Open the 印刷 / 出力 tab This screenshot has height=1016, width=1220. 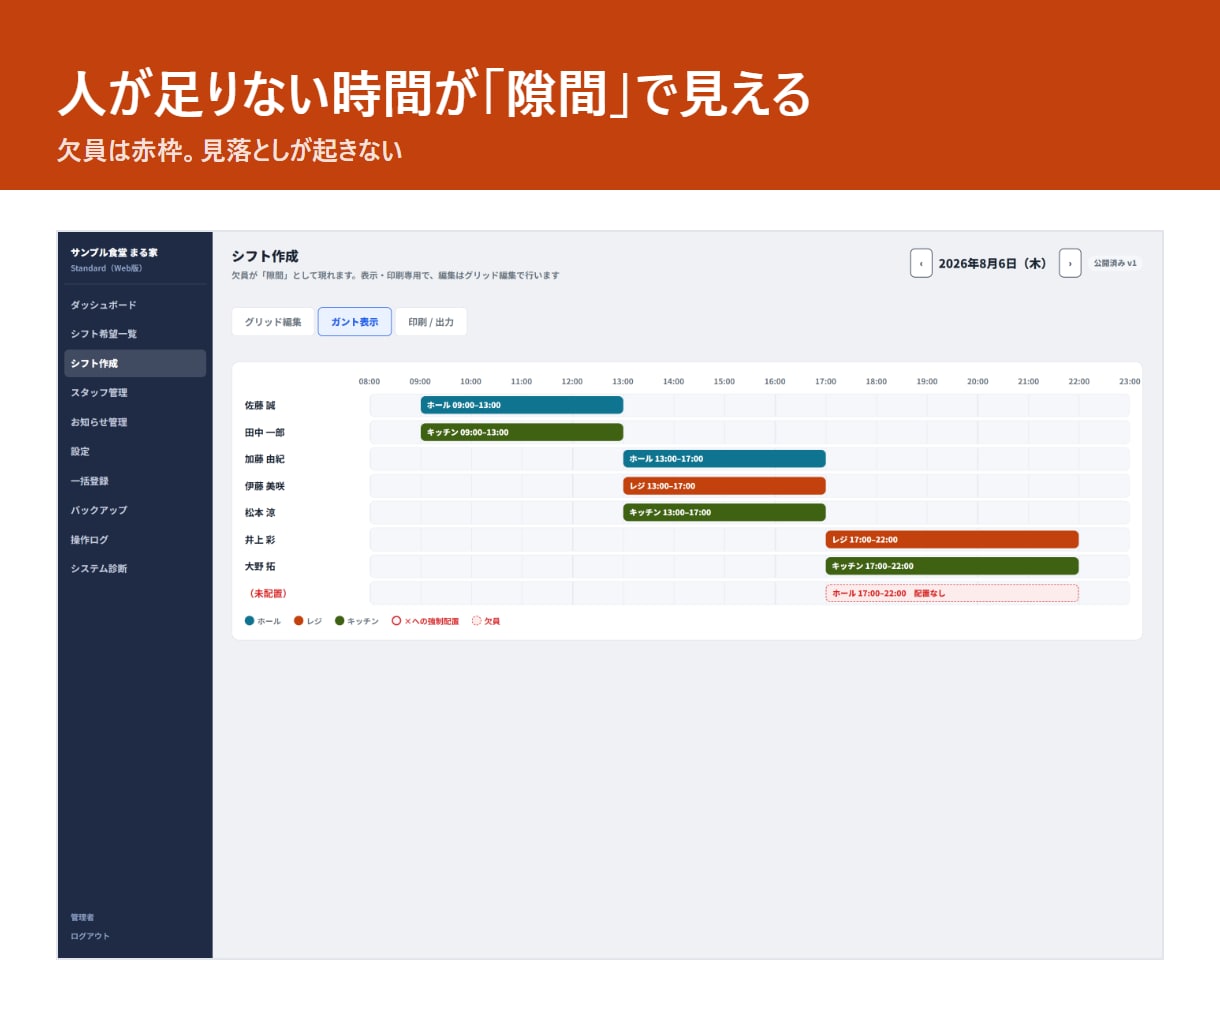pos(431,322)
